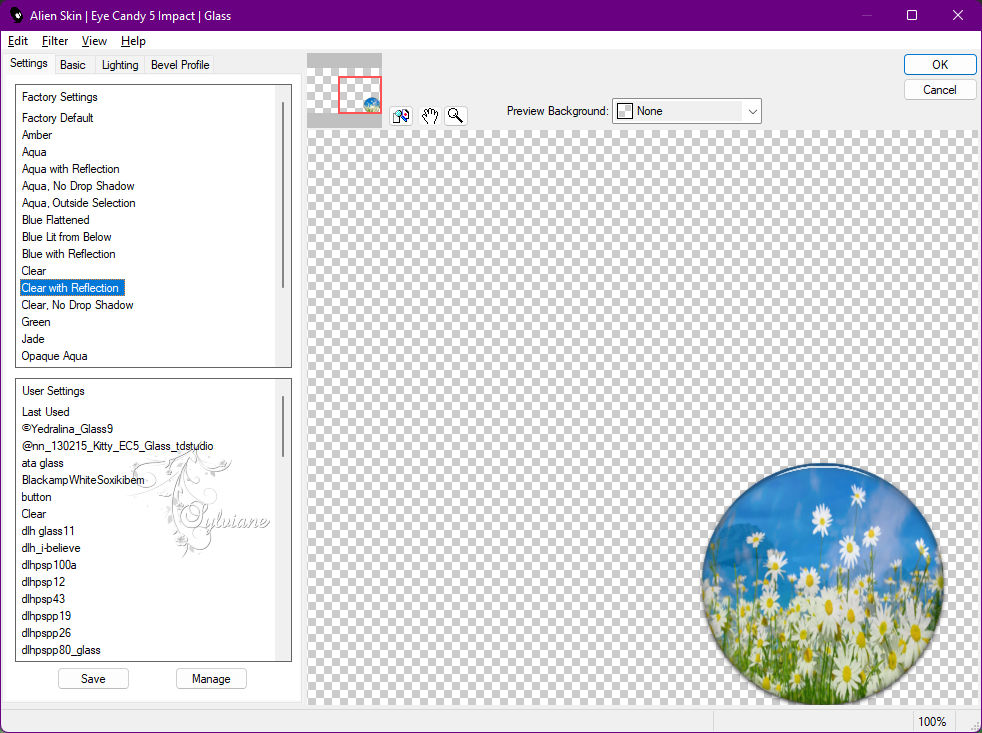Select the Jade preset
Image resolution: width=982 pixels, height=733 pixels.
click(33, 338)
